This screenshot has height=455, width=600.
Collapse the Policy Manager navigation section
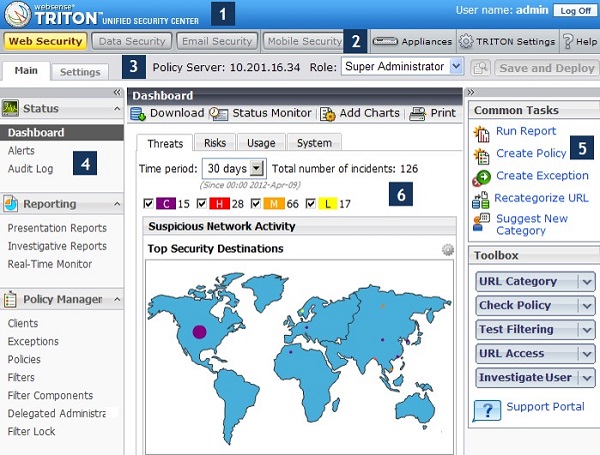117,299
